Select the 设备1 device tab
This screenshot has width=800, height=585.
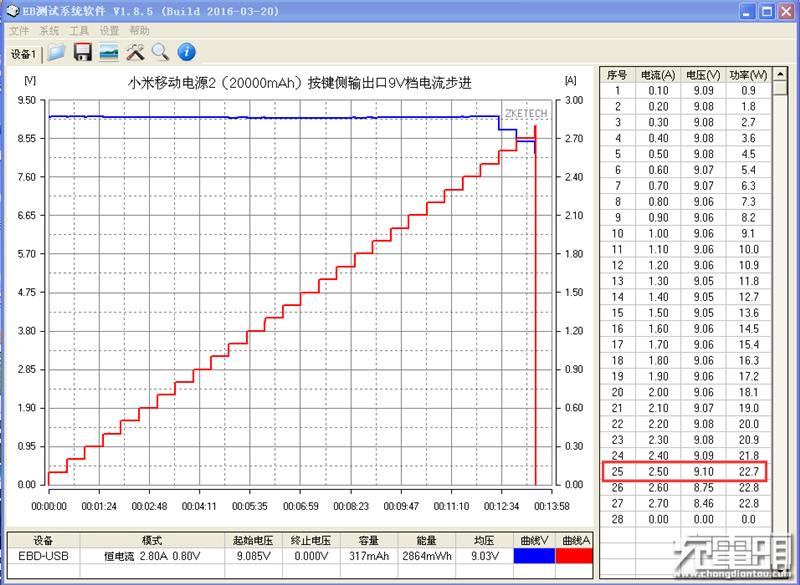tap(23, 54)
